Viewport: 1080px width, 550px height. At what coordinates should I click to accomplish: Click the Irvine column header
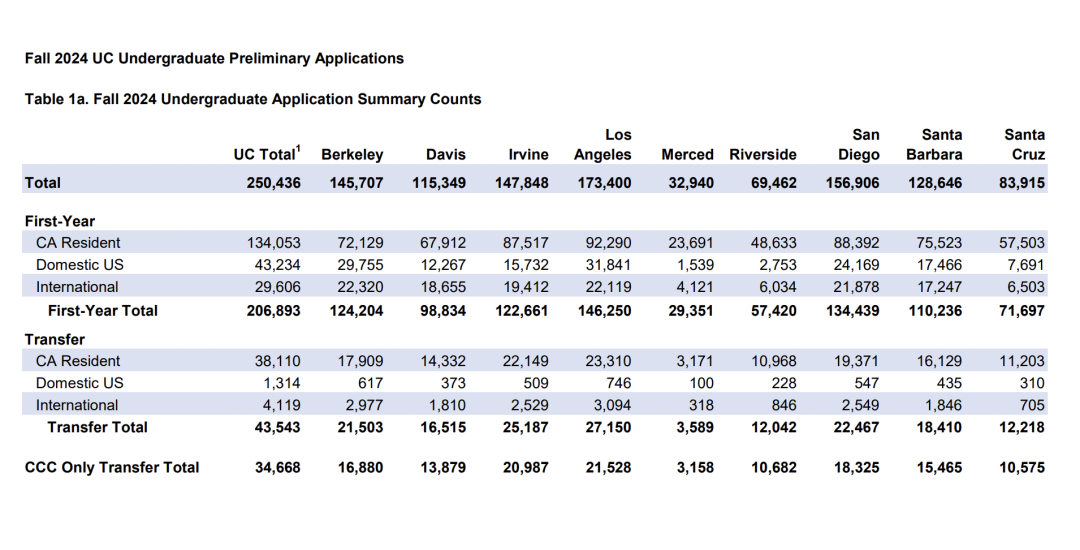coord(528,155)
